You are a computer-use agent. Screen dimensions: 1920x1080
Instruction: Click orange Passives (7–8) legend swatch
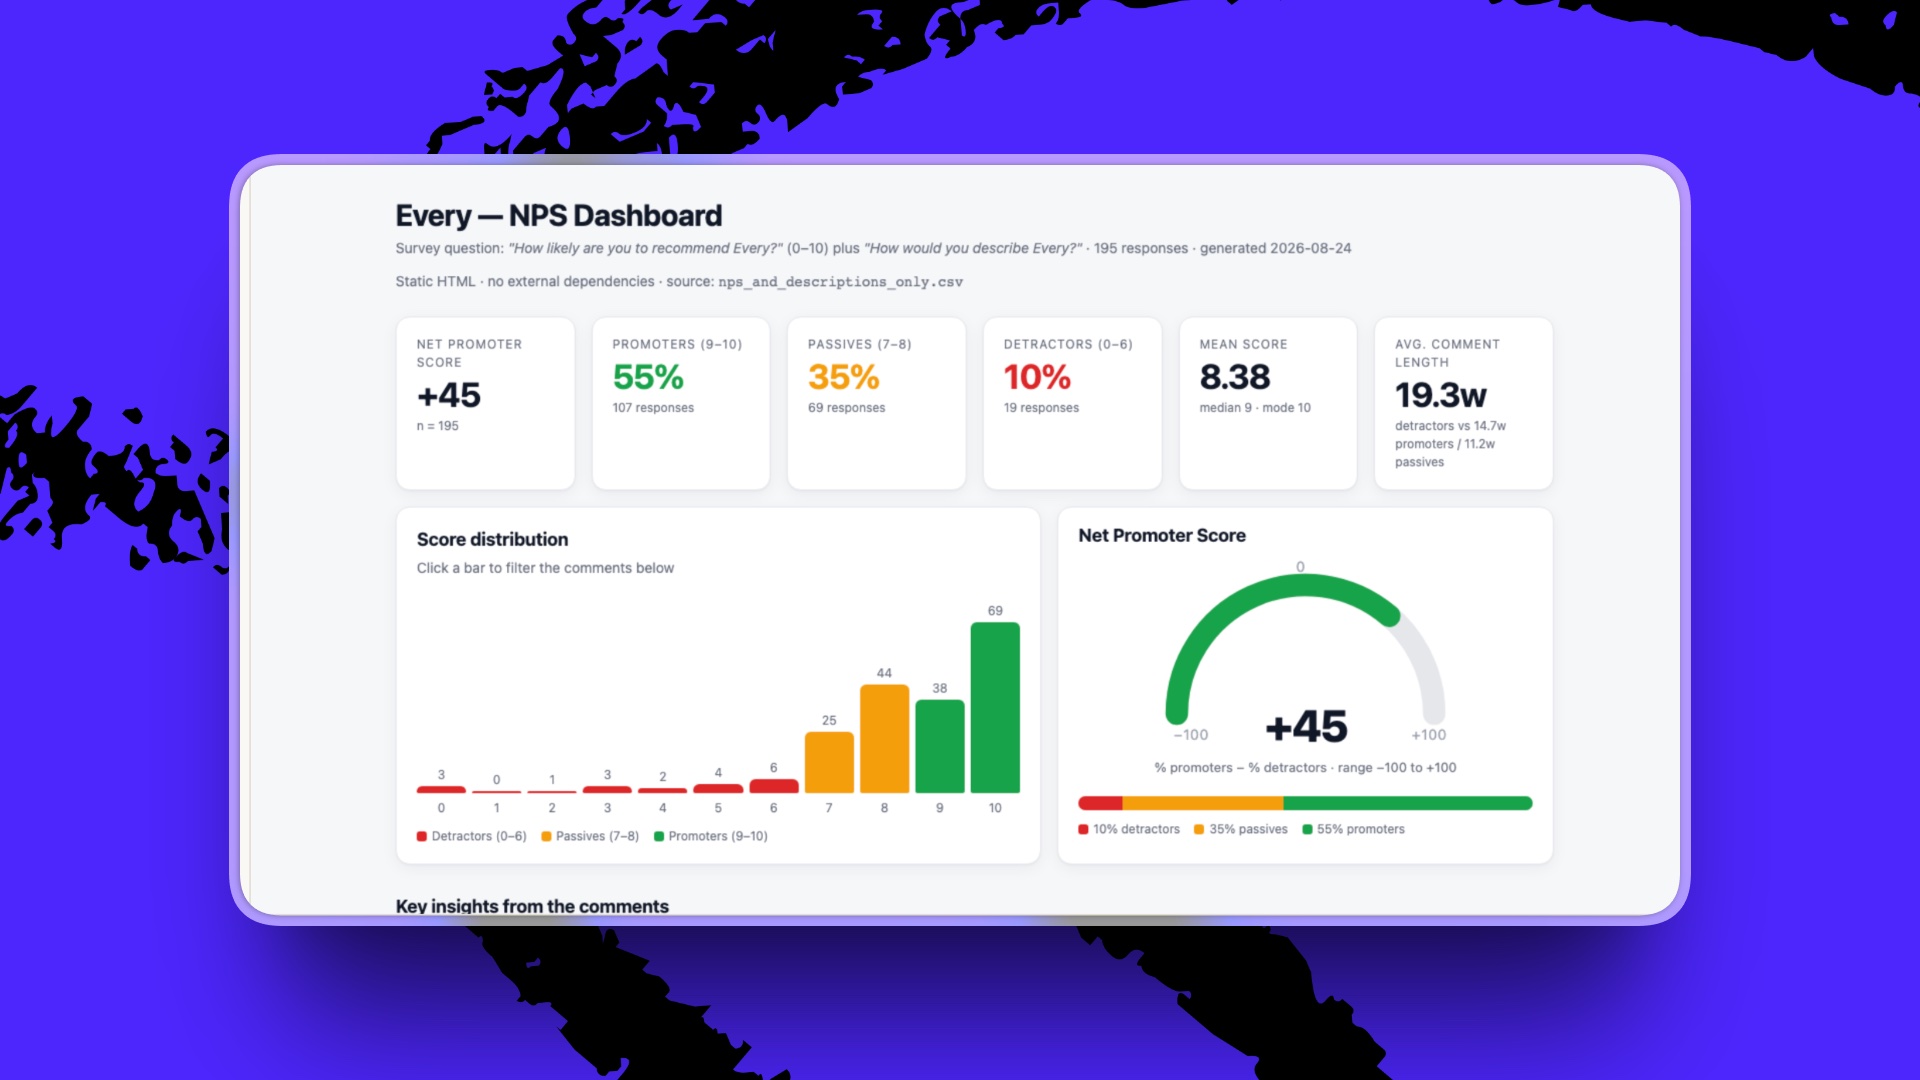click(x=546, y=836)
